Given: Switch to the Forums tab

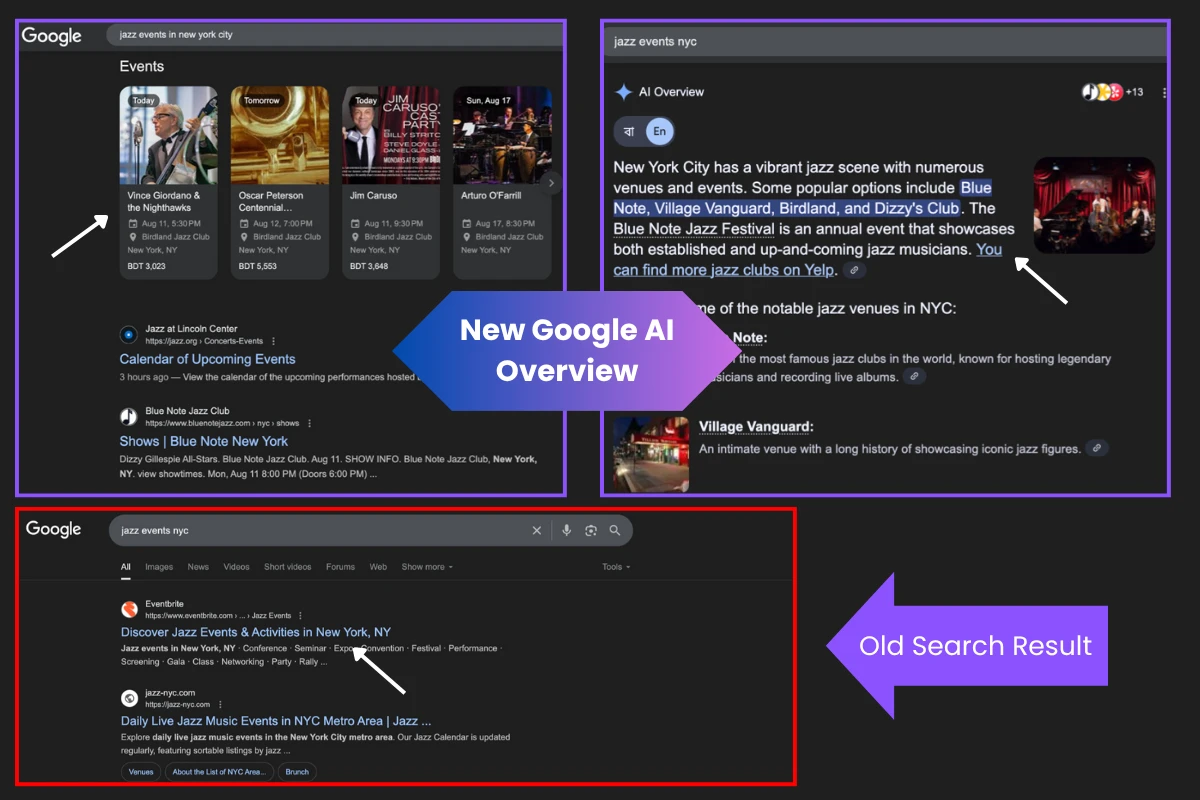Looking at the screenshot, I should tap(340, 567).
